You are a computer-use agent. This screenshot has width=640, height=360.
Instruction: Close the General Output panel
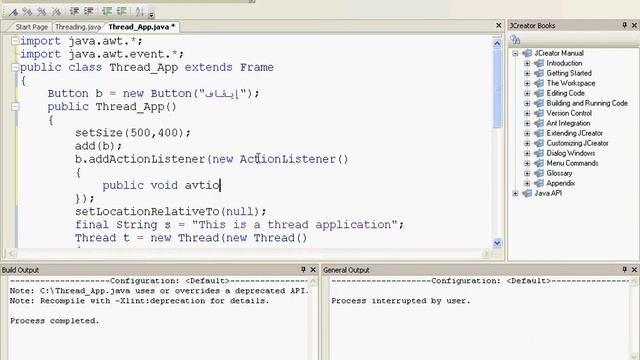(634, 269)
